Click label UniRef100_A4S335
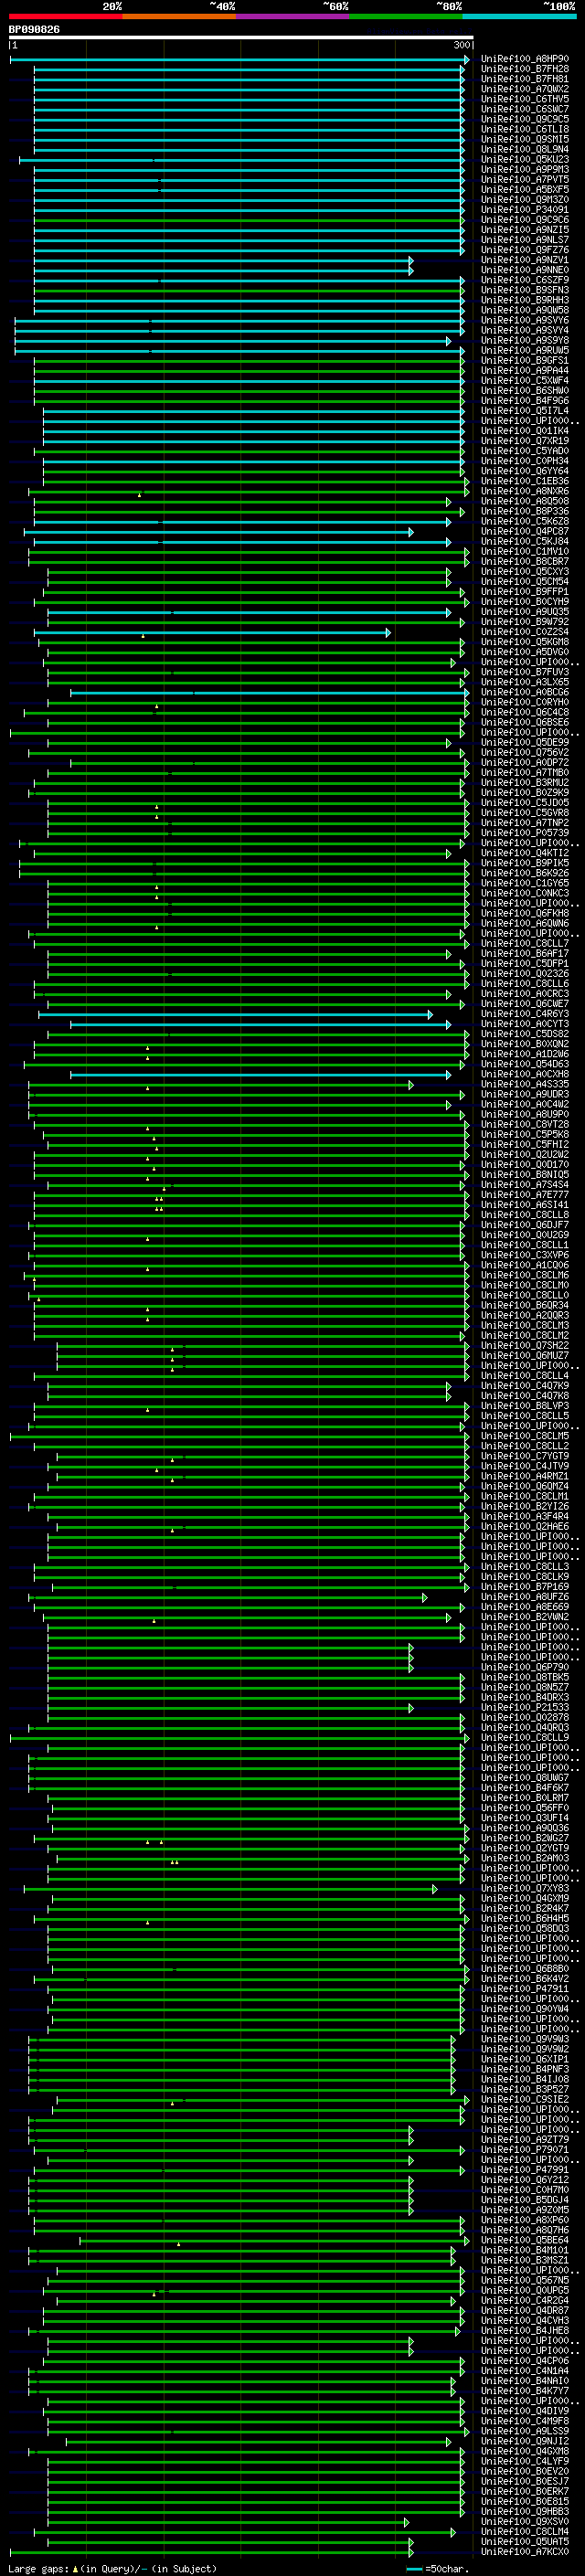 [525, 1084]
